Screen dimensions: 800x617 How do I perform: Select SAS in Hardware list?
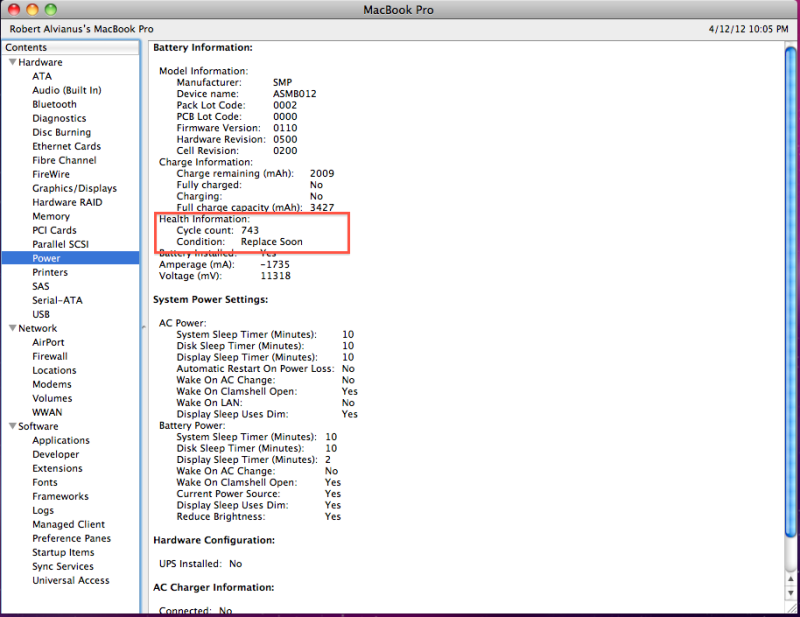click(41, 286)
